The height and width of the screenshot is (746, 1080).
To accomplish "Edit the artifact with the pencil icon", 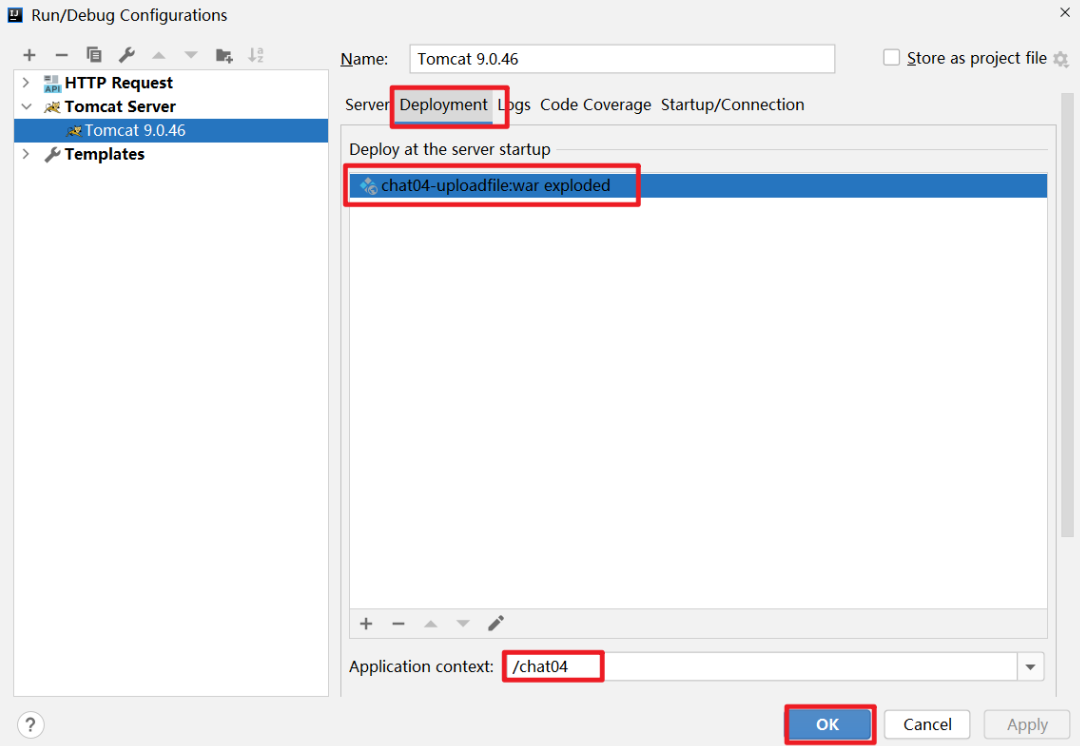I will click(x=496, y=623).
